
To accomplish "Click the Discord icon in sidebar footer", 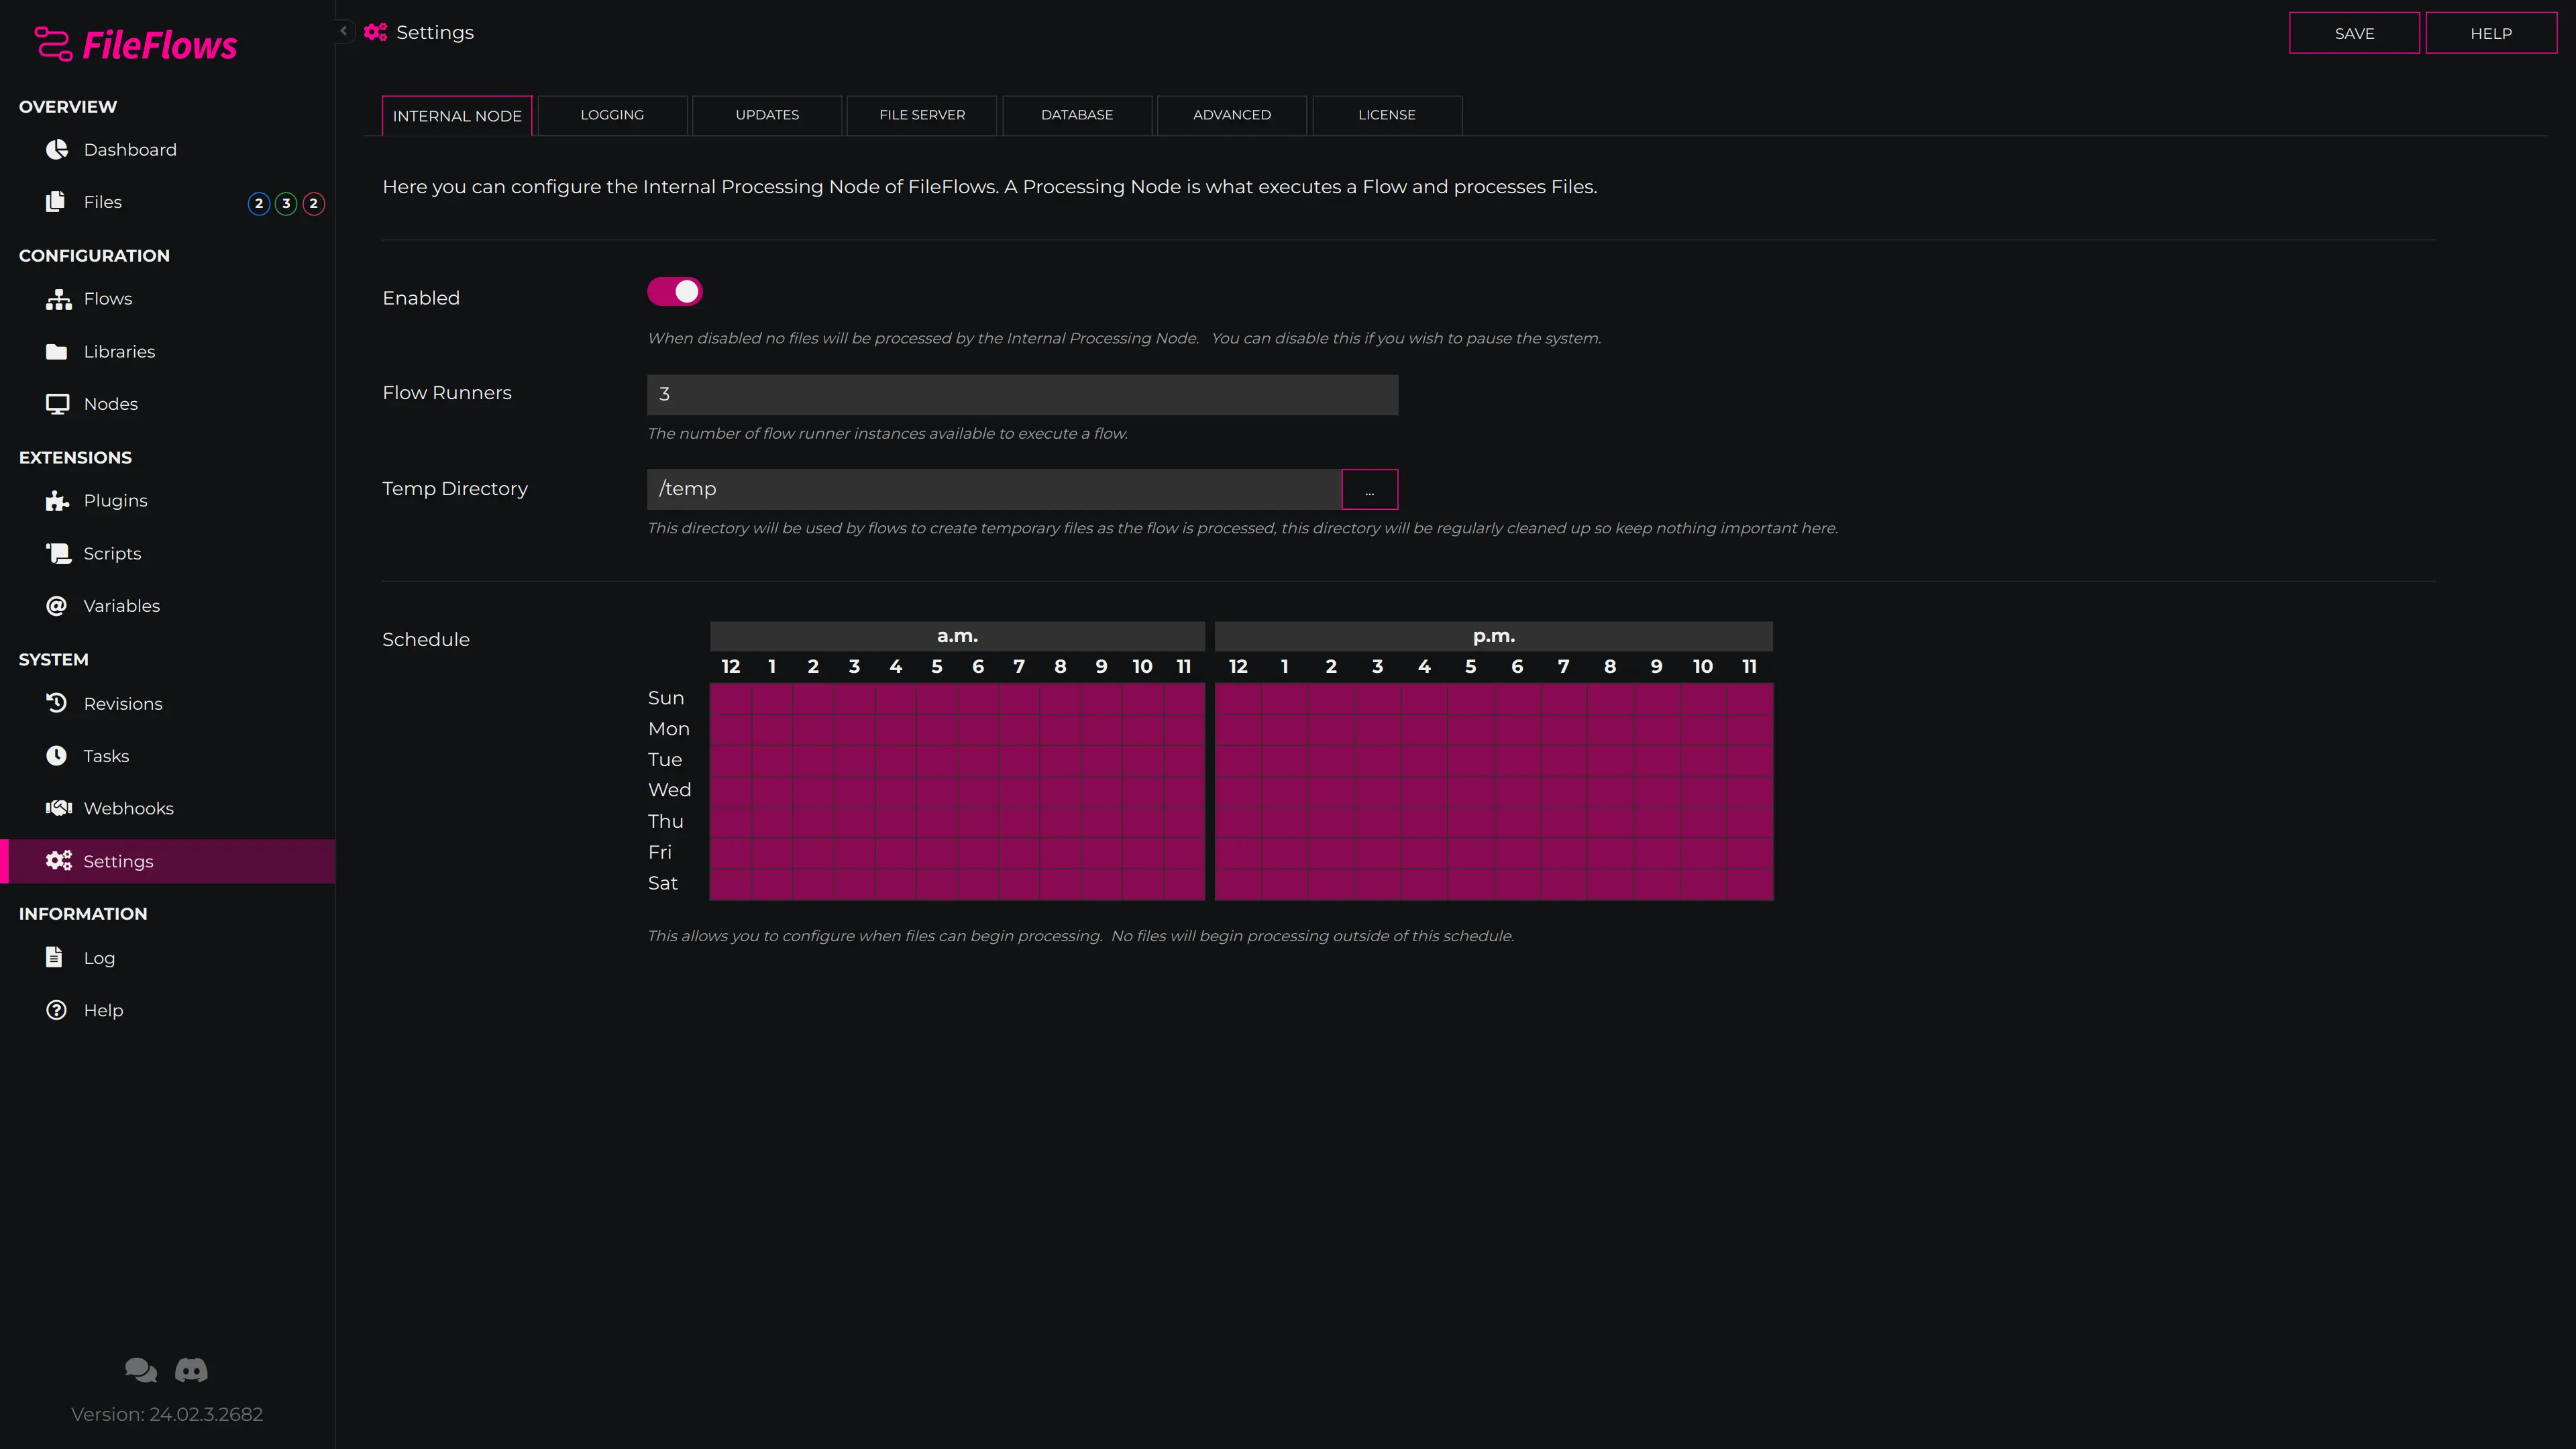I will [x=191, y=1370].
